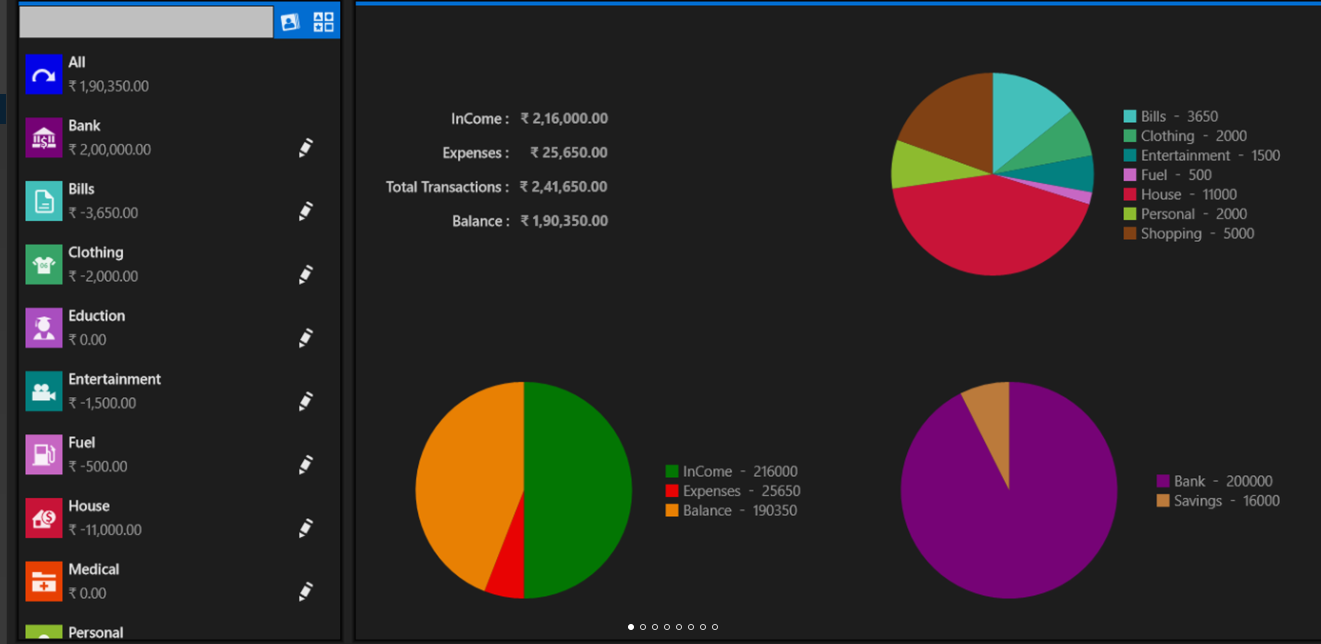The image size is (1321, 644).
Task: Click the InCome legend color swatch
Action: [672, 472]
